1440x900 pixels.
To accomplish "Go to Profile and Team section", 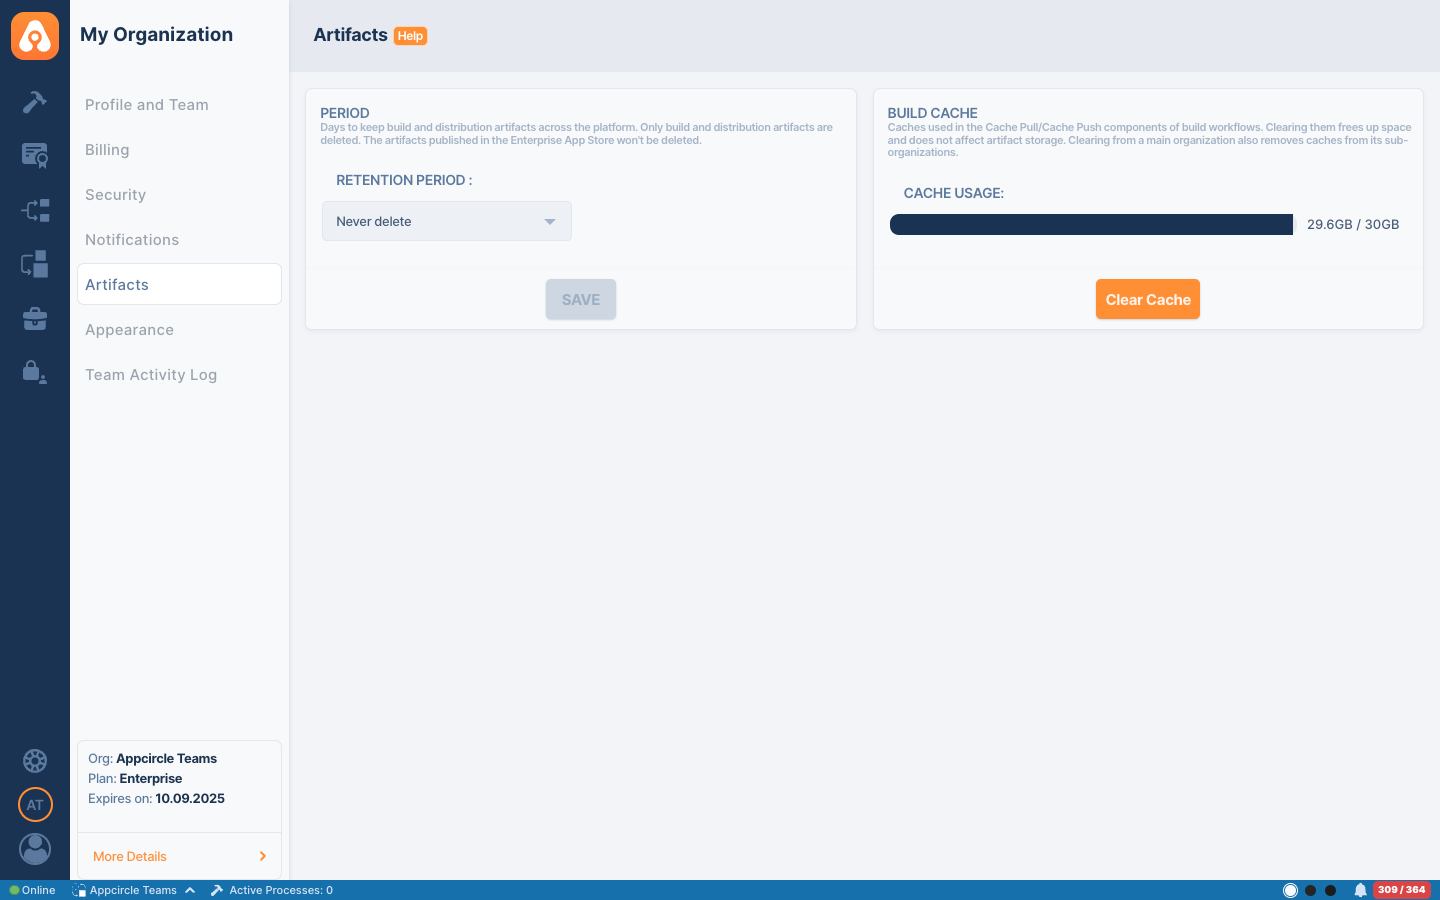I will pos(147,105).
